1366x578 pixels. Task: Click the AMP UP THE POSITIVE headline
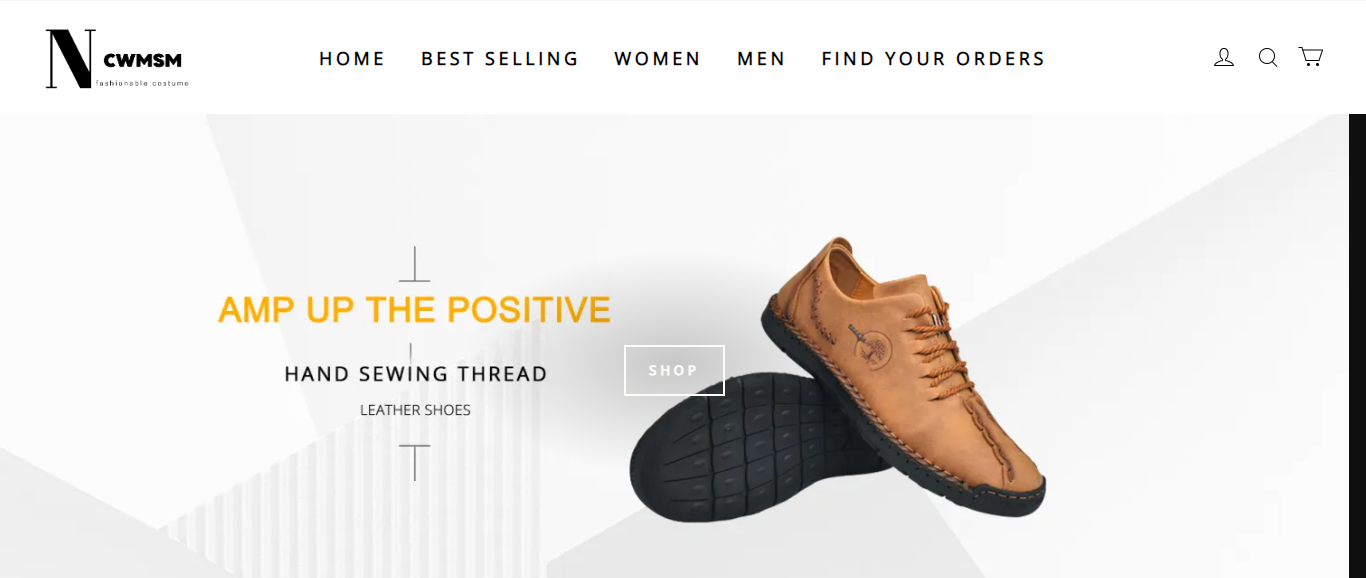point(414,309)
